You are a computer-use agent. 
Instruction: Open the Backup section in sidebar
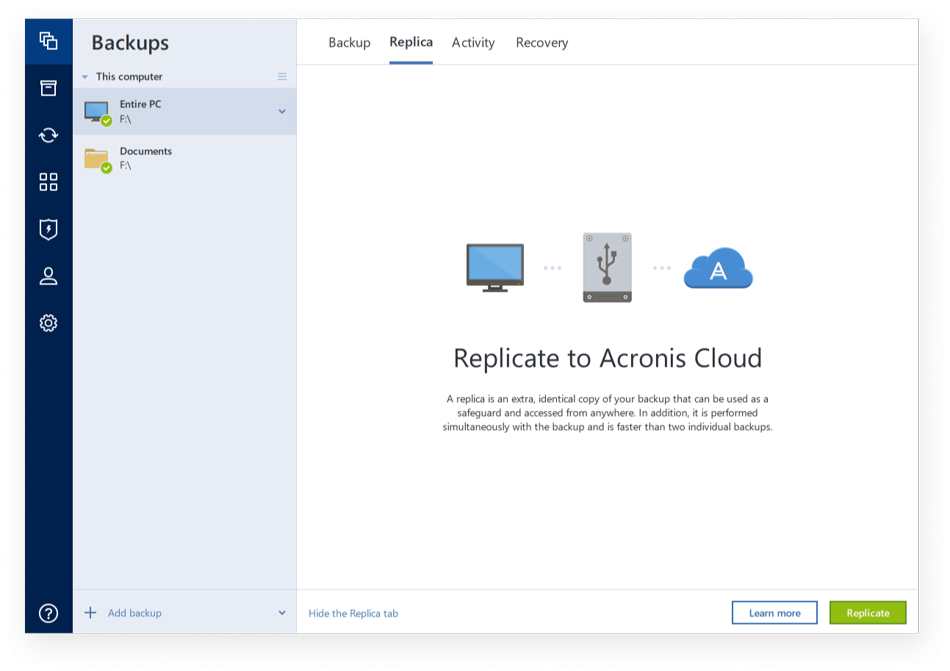48,41
